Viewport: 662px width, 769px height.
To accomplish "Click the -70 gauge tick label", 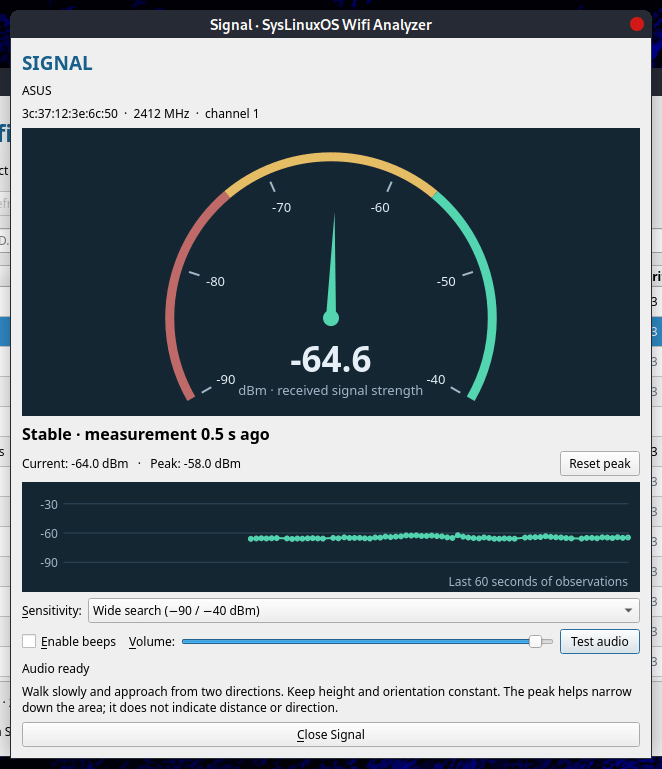I will click(281, 207).
